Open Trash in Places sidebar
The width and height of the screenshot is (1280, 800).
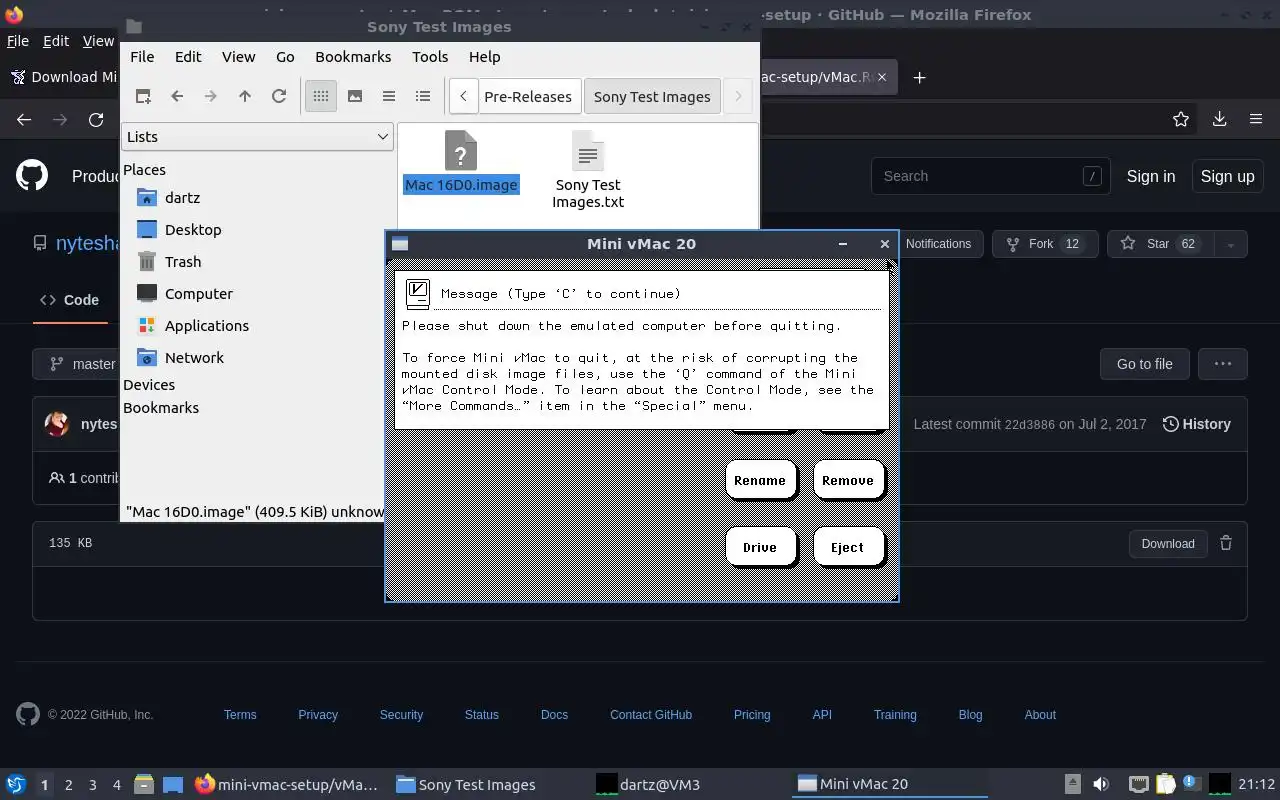[183, 262]
